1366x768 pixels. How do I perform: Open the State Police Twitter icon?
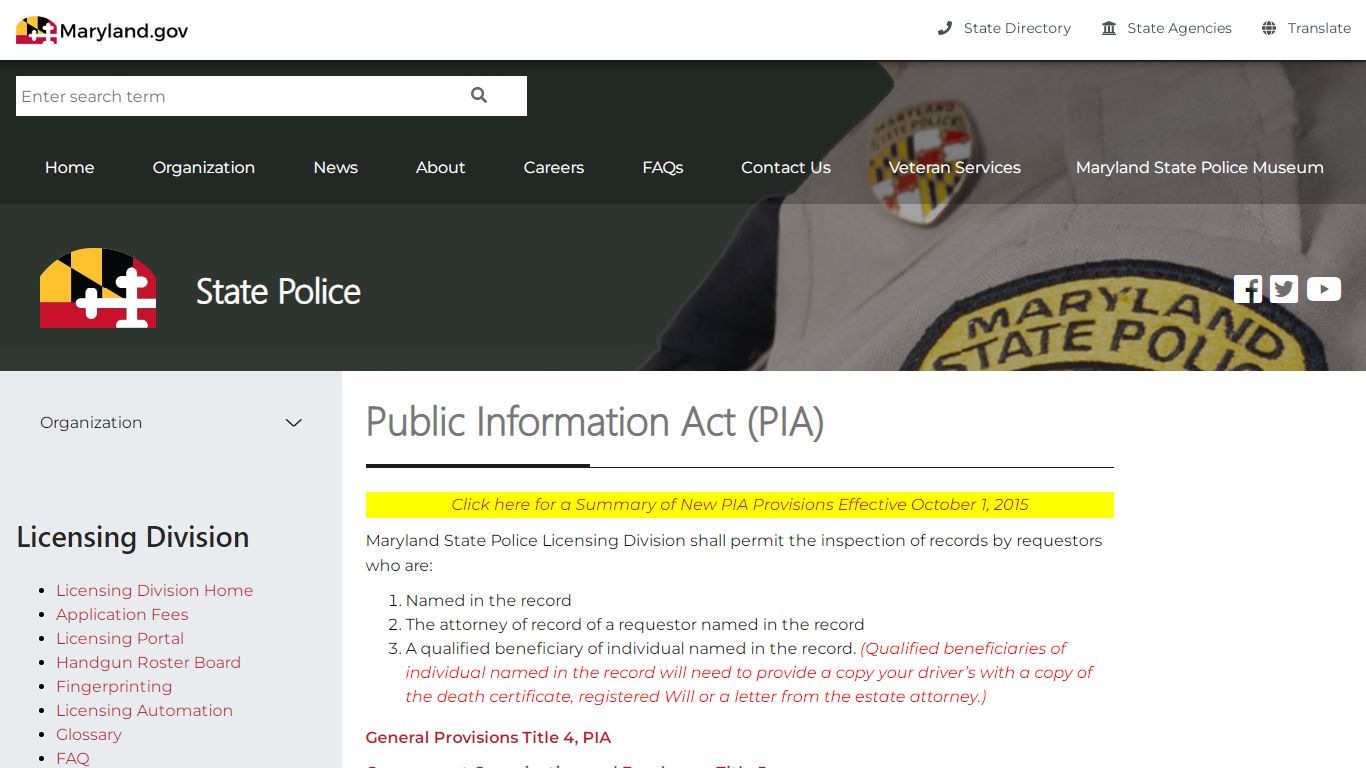coord(1284,289)
